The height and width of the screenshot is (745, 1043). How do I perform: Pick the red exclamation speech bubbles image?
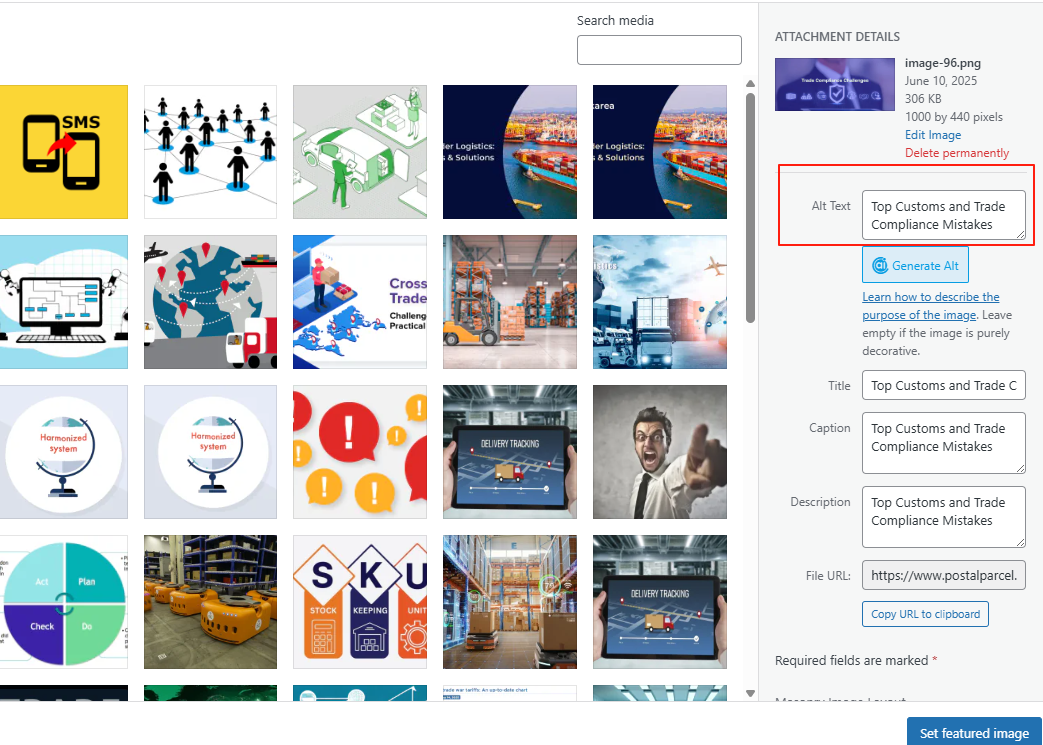360,452
